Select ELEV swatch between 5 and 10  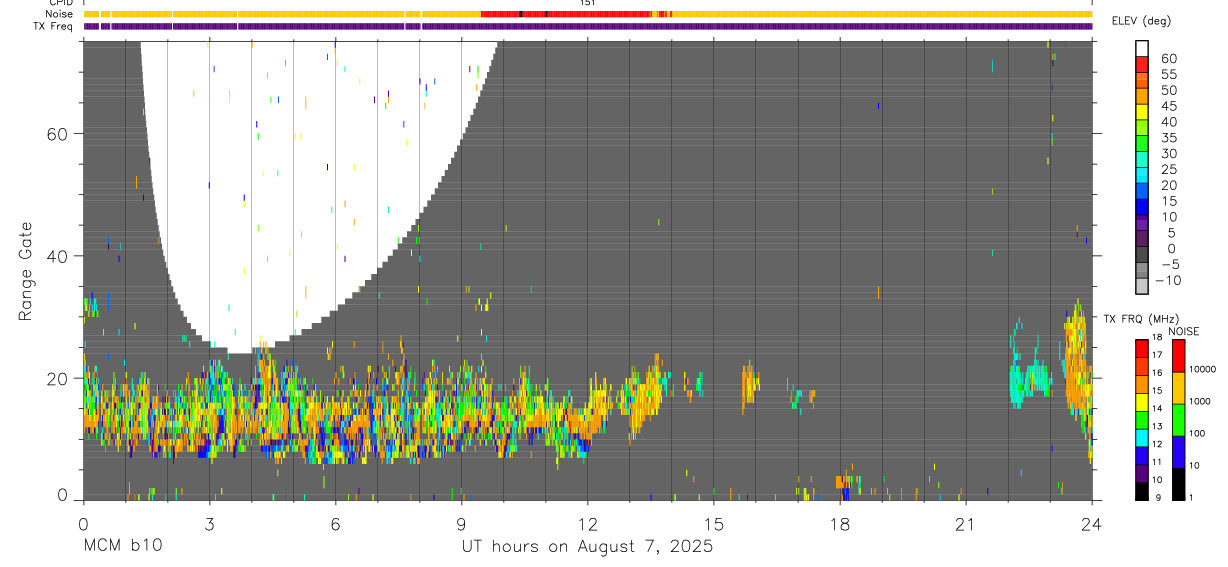click(1142, 223)
